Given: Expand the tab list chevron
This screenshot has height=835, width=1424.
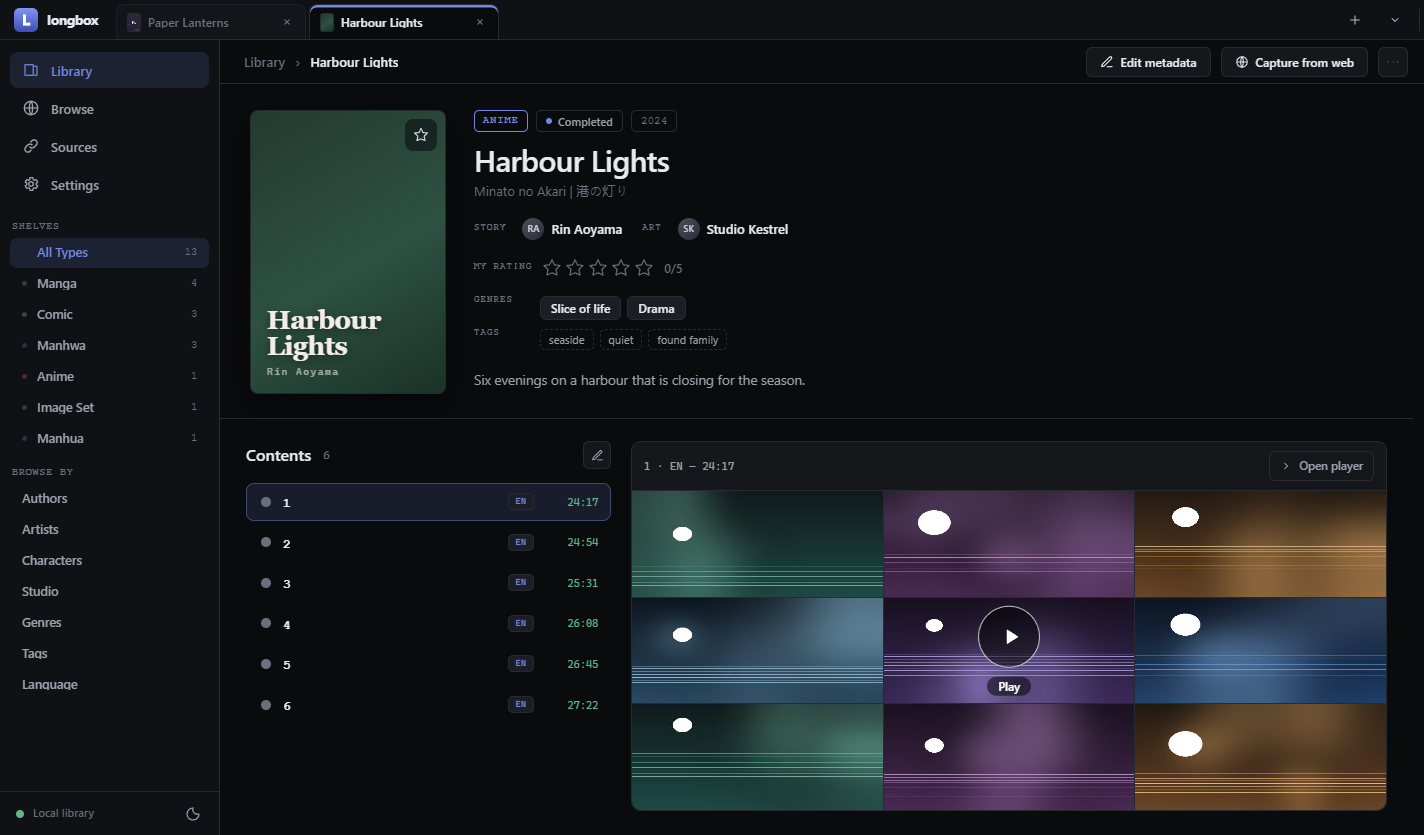Looking at the screenshot, I should click(1395, 20).
